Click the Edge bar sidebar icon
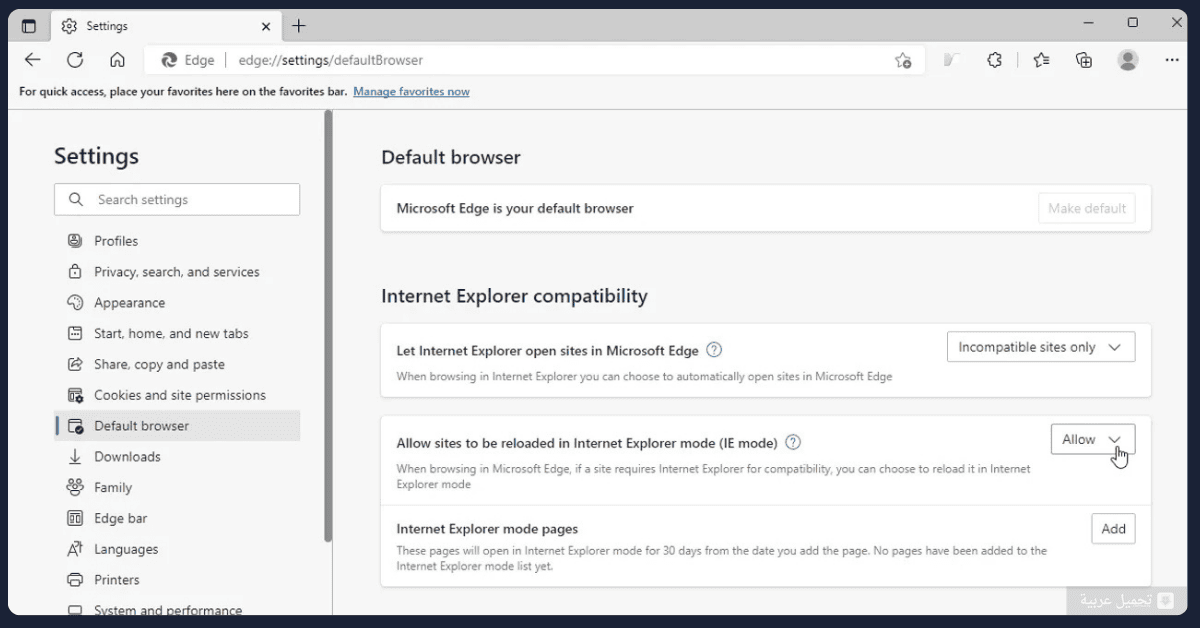Image resolution: width=1200 pixels, height=628 pixels. (75, 519)
